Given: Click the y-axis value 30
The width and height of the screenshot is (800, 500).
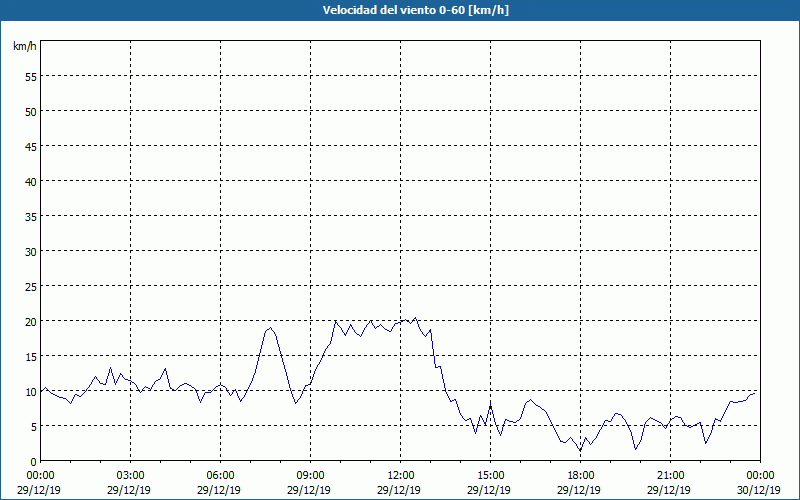Looking at the screenshot, I should (x=31, y=252).
